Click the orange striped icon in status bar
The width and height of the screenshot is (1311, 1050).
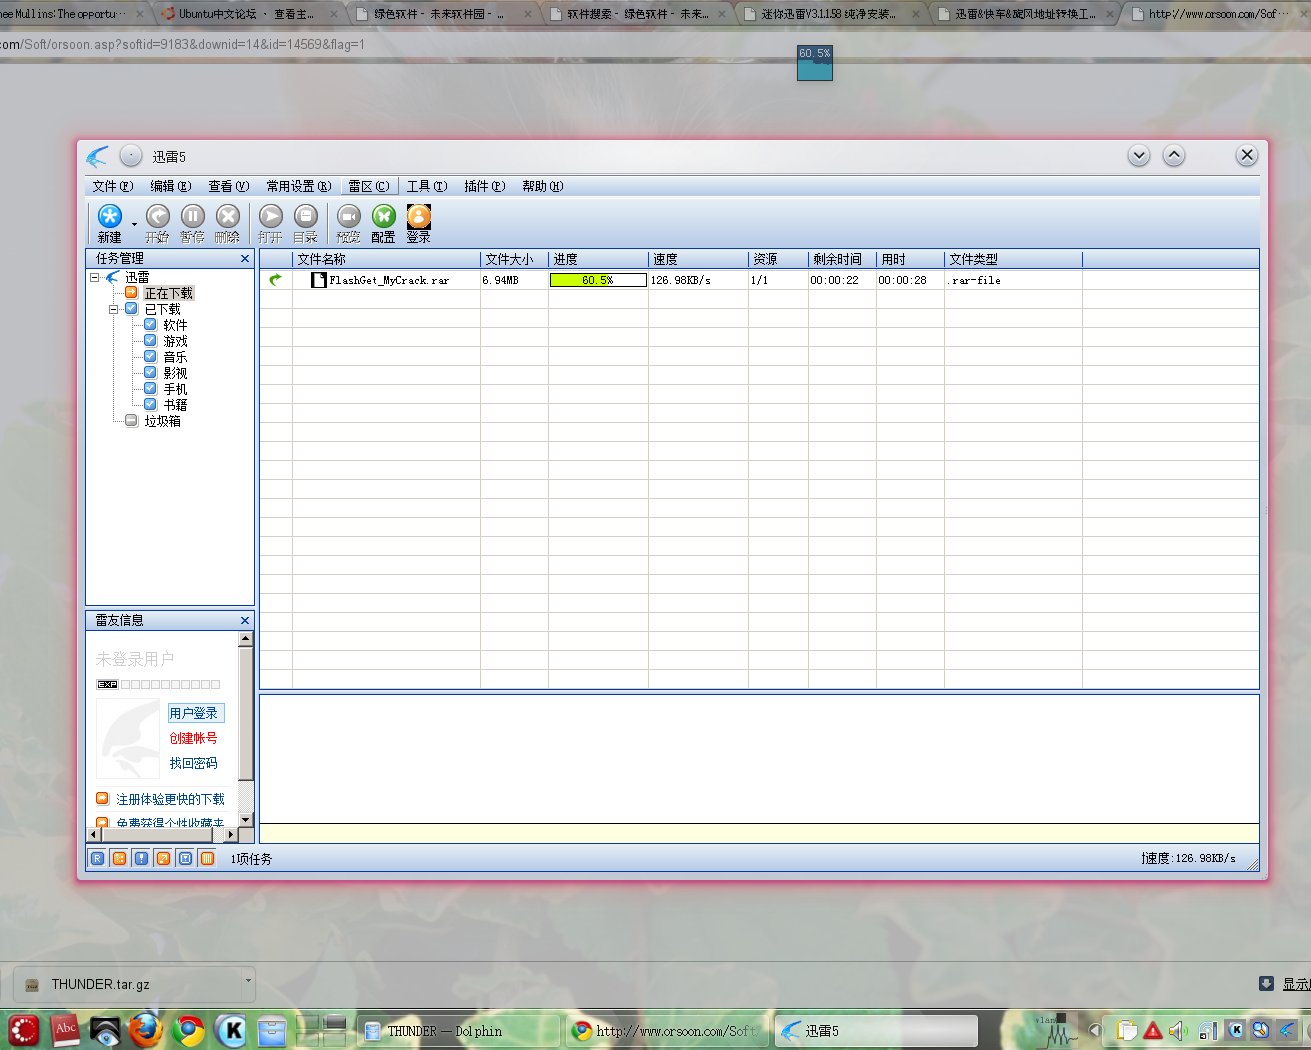[x=207, y=858]
